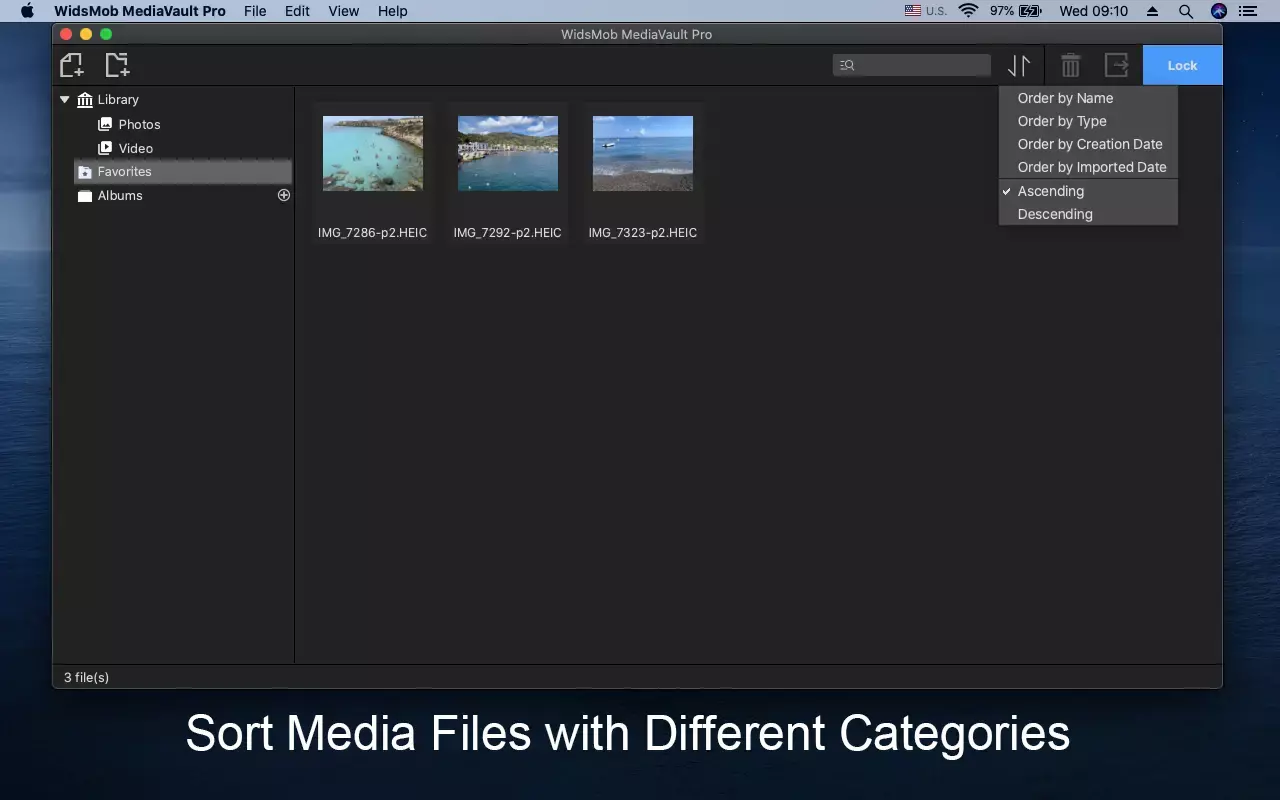1280x800 pixels.
Task: Open the View menu
Action: (343, 11)
